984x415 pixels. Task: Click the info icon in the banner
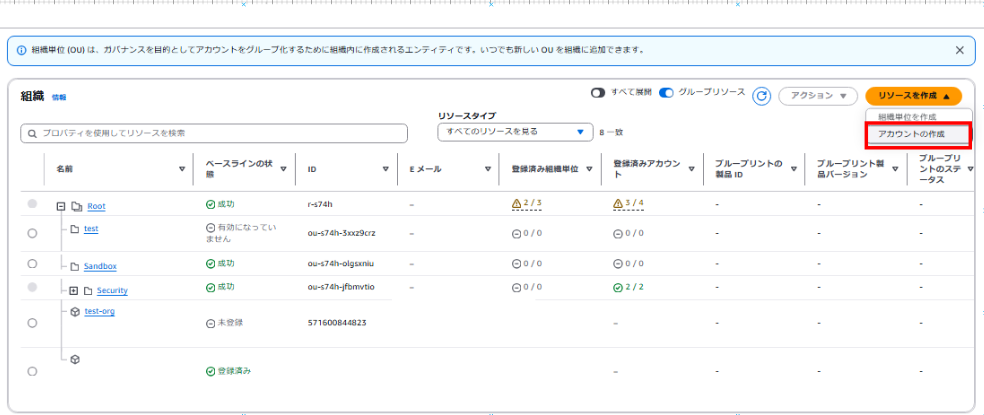click(x=22, y=50)
